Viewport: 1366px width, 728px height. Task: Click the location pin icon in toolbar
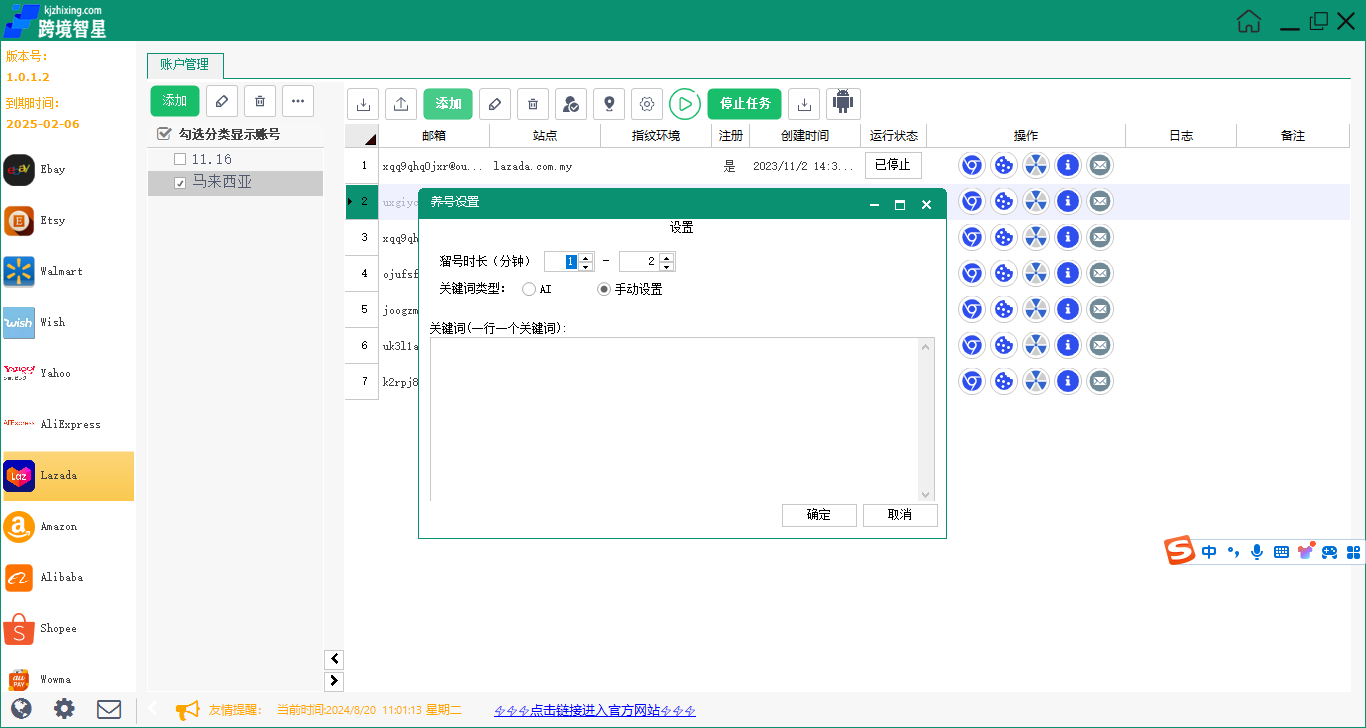(609, 104)
